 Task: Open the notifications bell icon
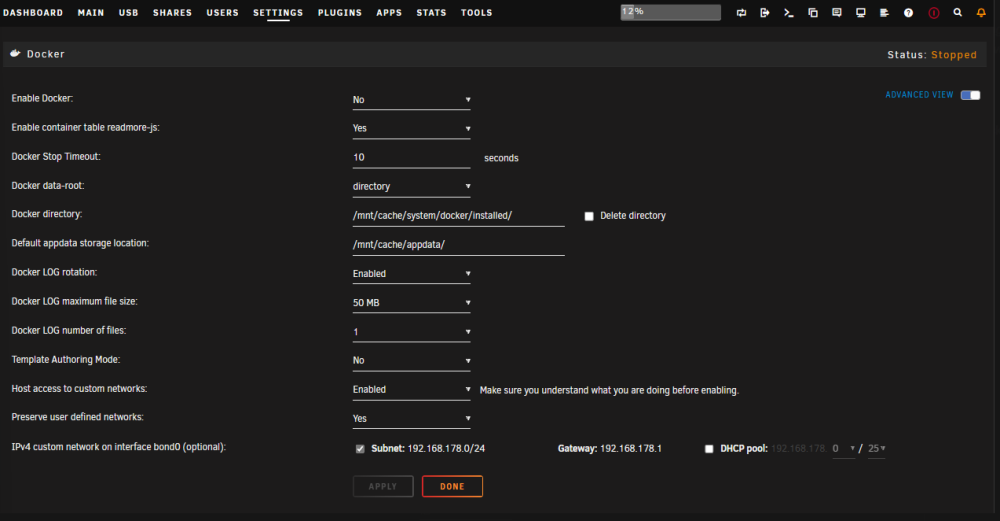(x=981, y=13)
